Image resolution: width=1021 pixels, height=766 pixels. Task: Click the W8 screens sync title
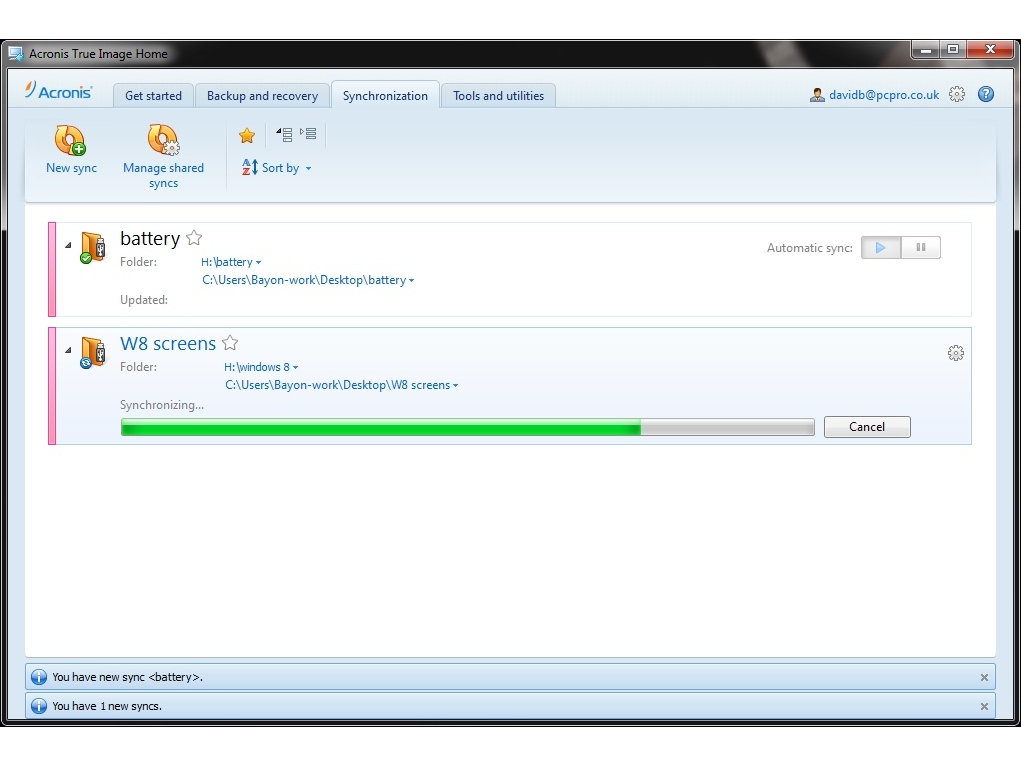click(167, 343)
